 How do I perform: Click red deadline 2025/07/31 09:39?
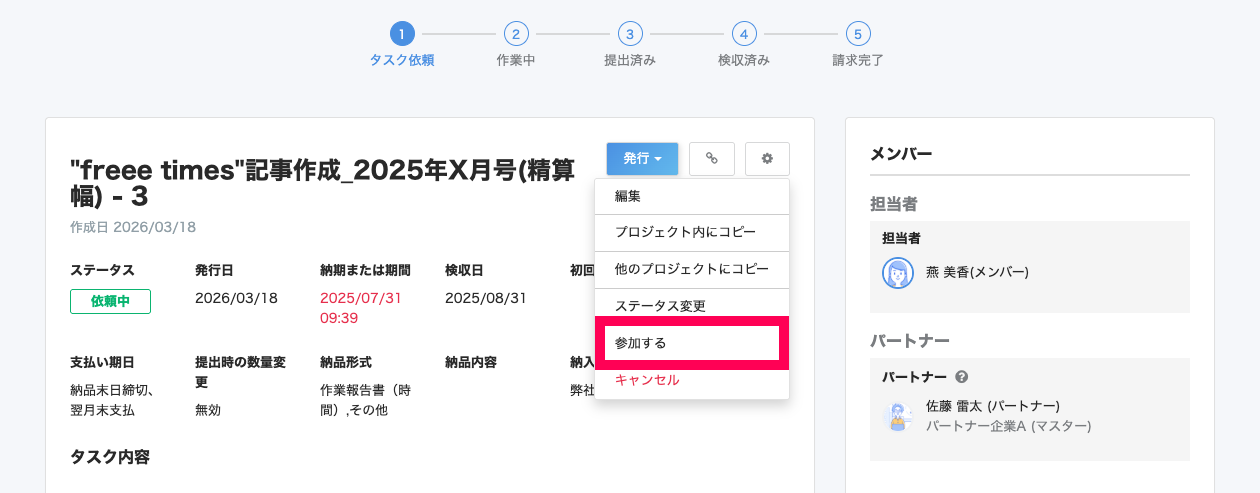click(x=361, y=308)
